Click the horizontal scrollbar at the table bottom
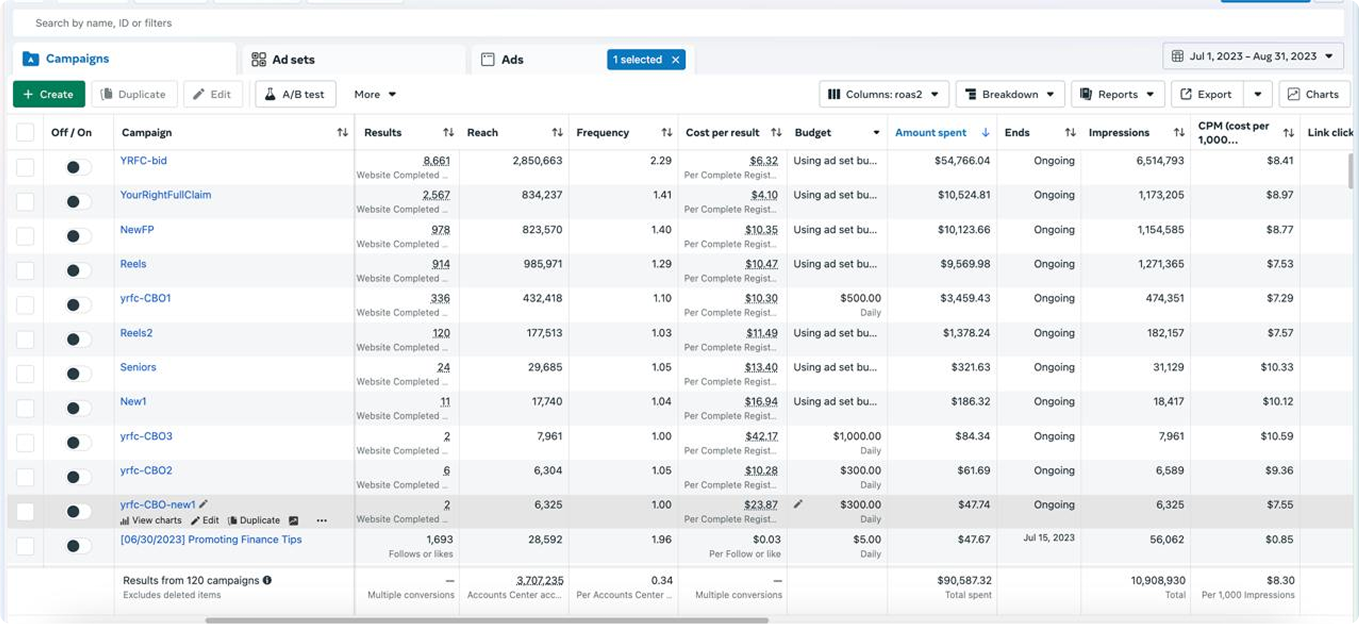 pos(487,620)
